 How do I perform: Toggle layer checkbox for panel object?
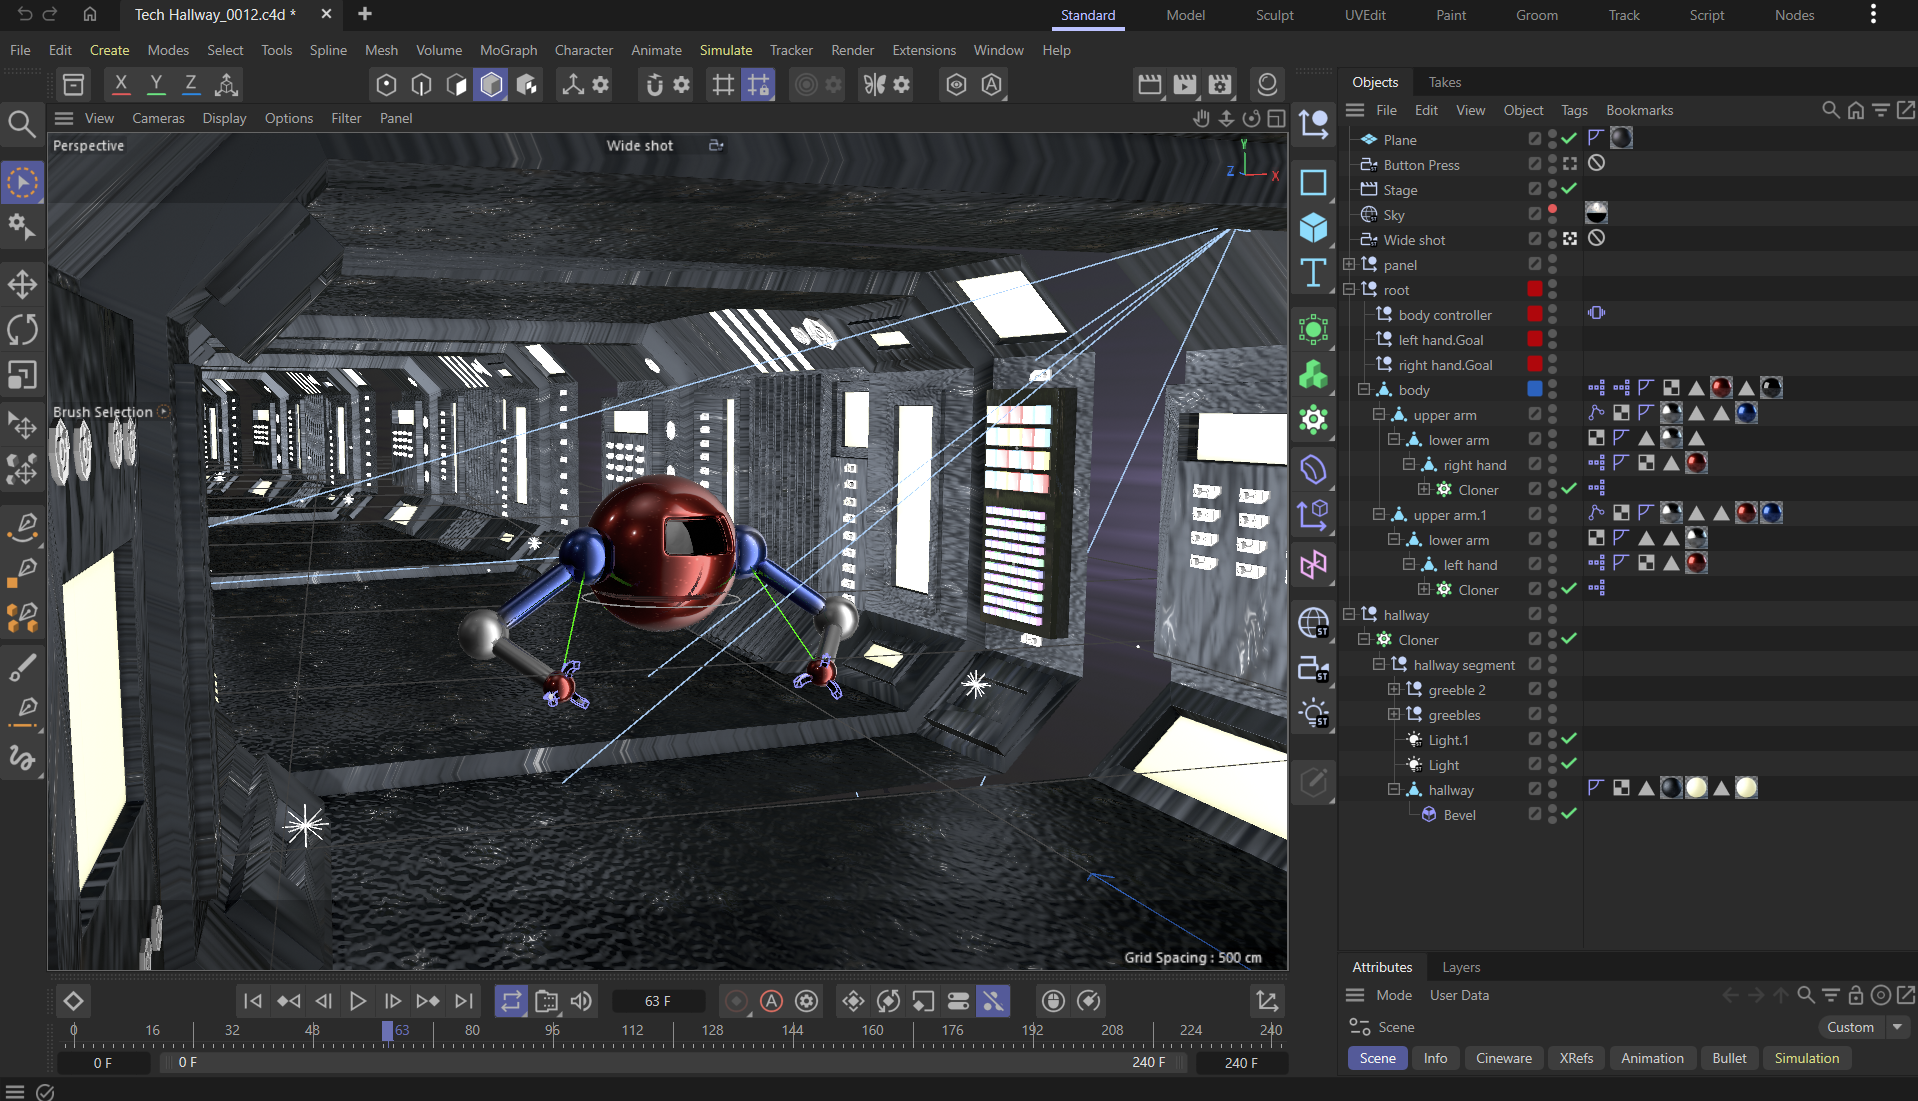1534,264
